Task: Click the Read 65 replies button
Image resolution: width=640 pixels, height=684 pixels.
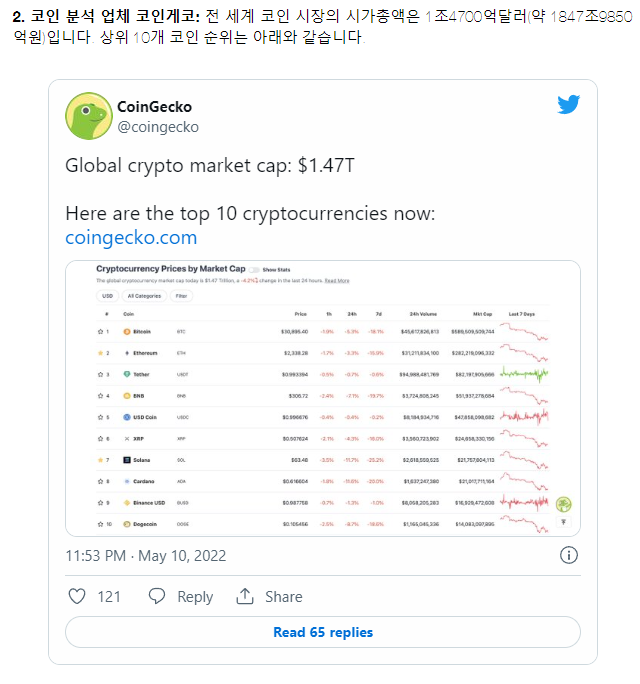Action: tap(323, 632)
